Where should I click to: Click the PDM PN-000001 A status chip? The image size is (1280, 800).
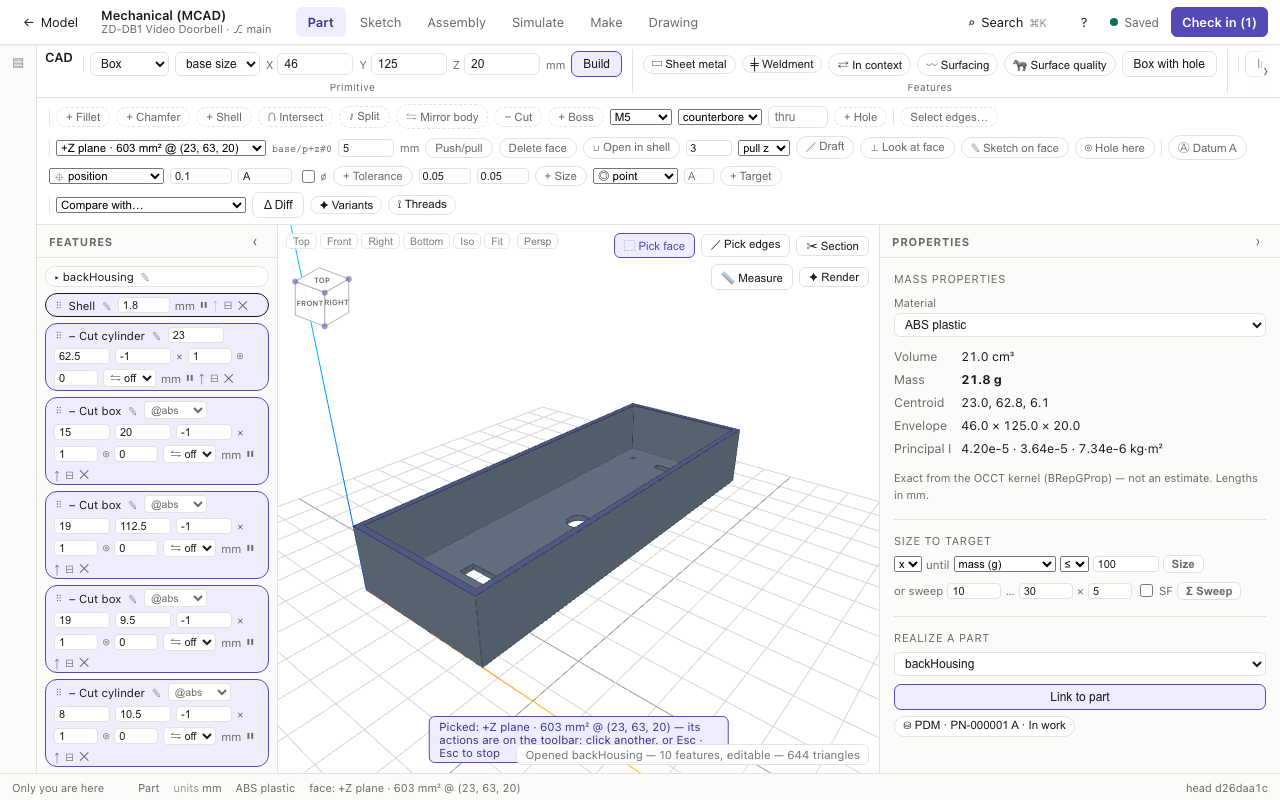click(x=984, y=725)
